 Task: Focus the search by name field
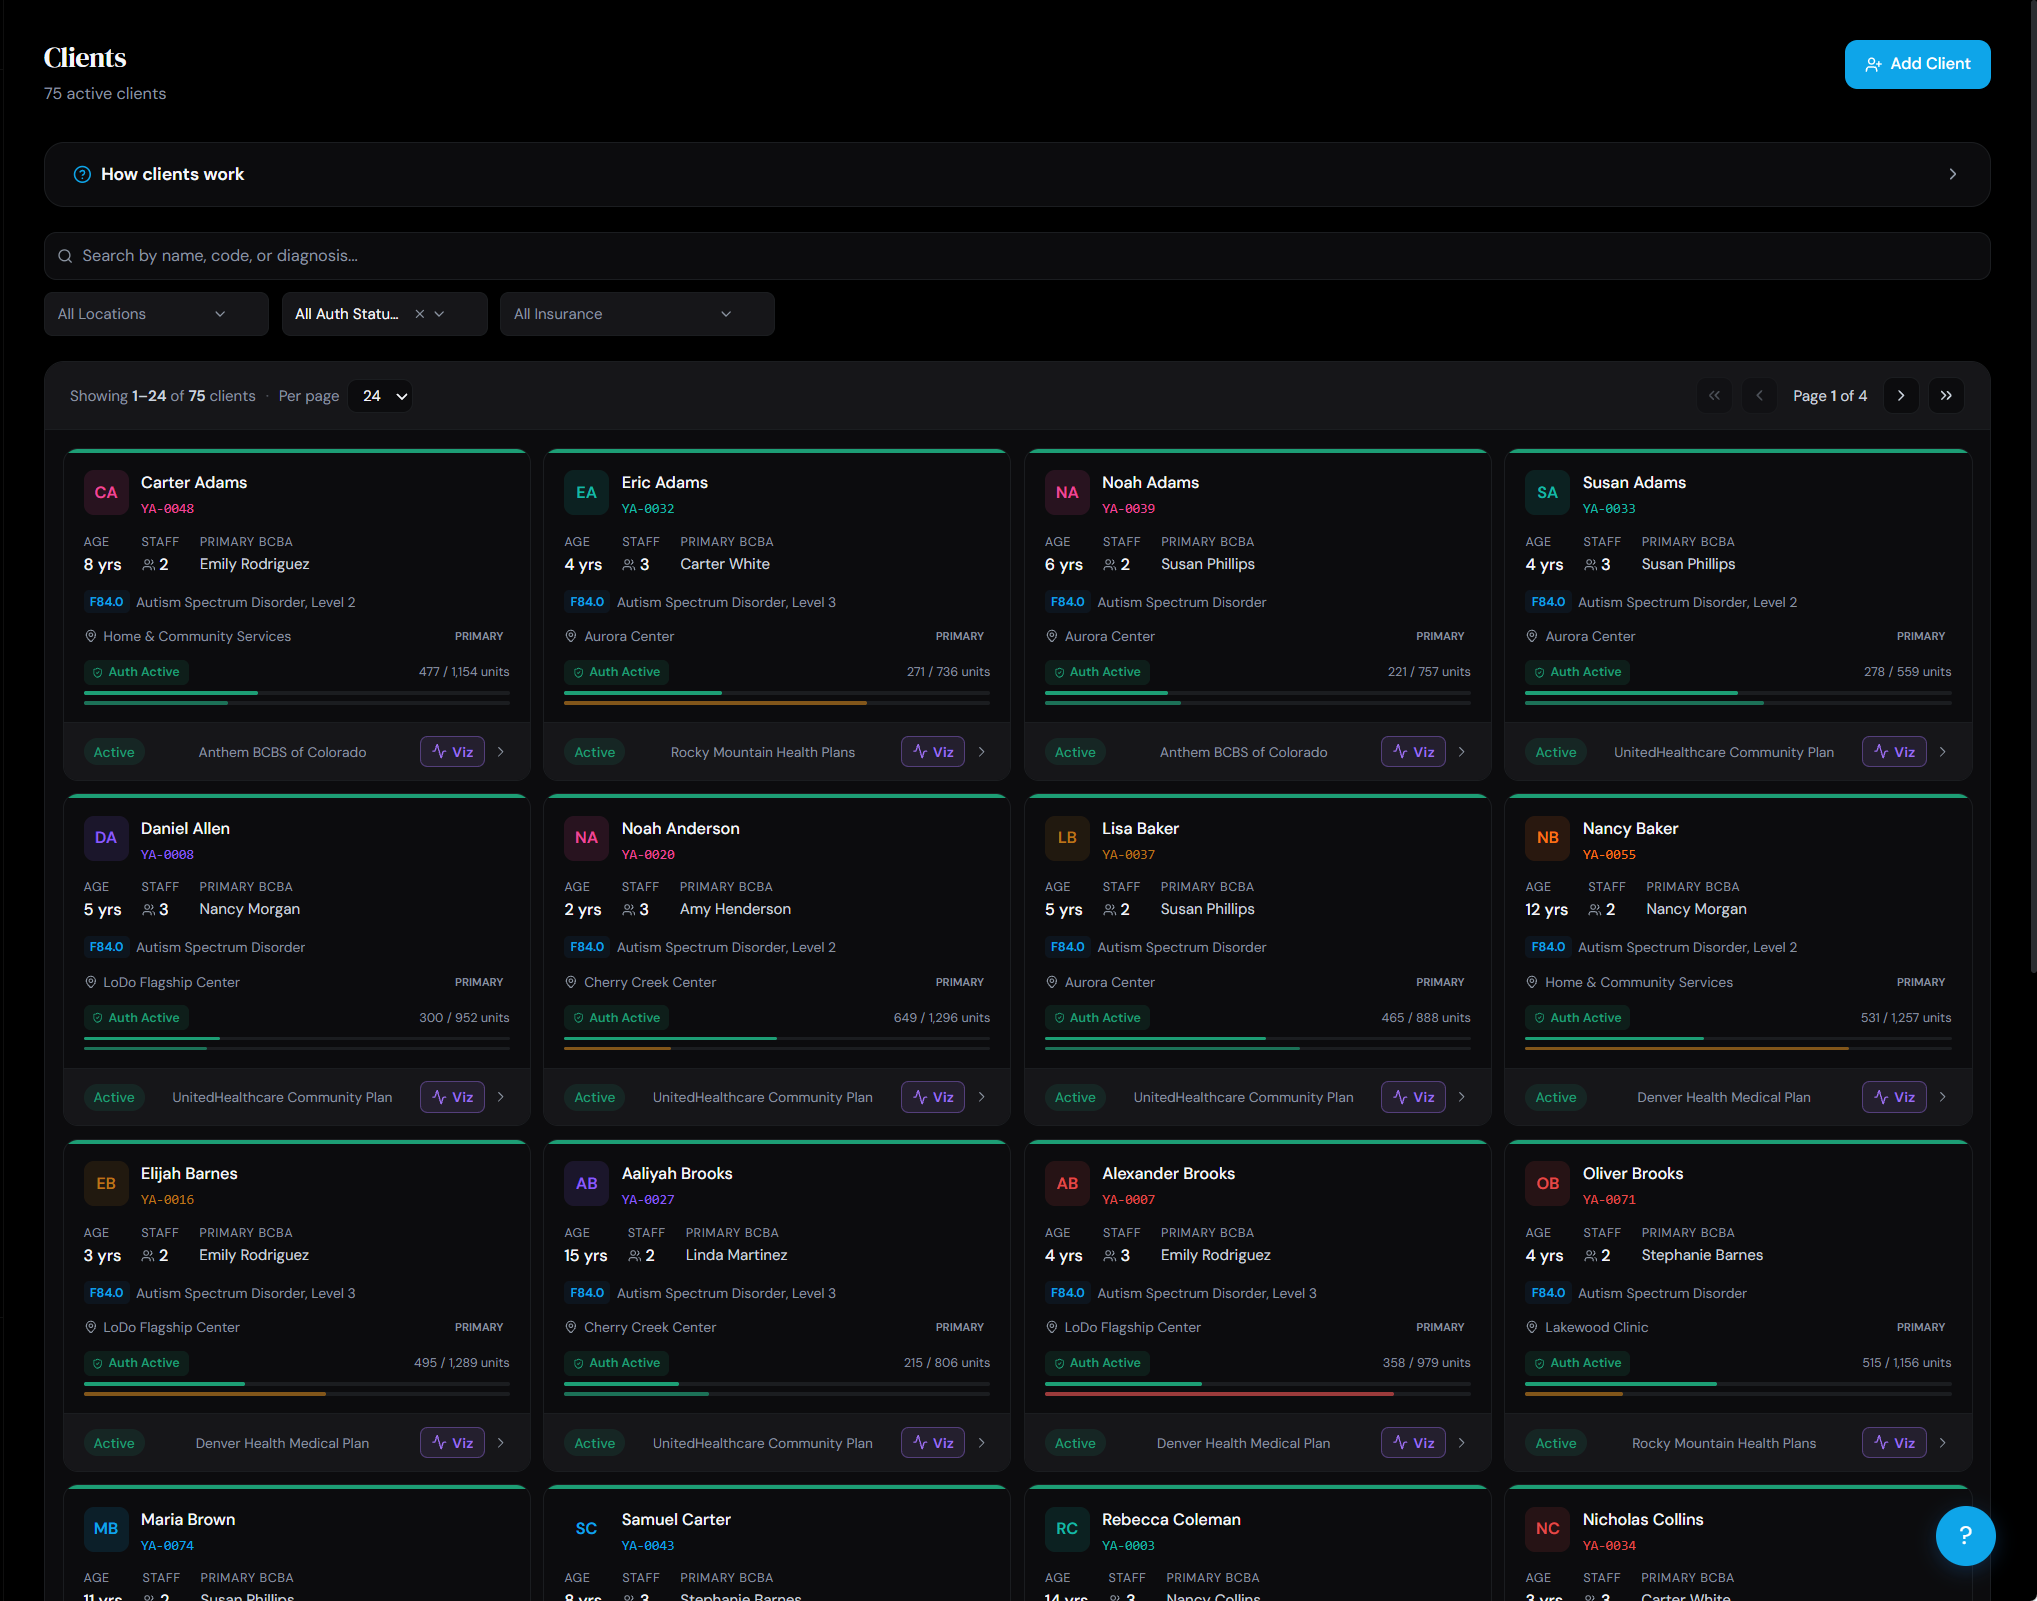pyautogui.click(x=1017, y=256)
